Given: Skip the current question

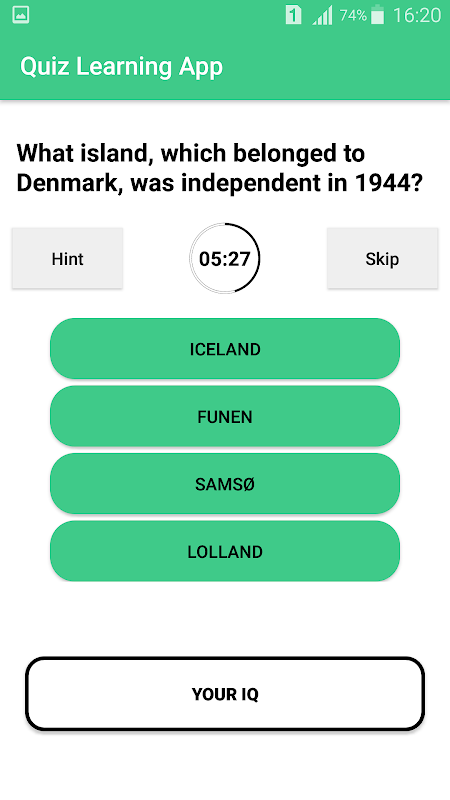Looking at the screenshot, I should (382, 259).
